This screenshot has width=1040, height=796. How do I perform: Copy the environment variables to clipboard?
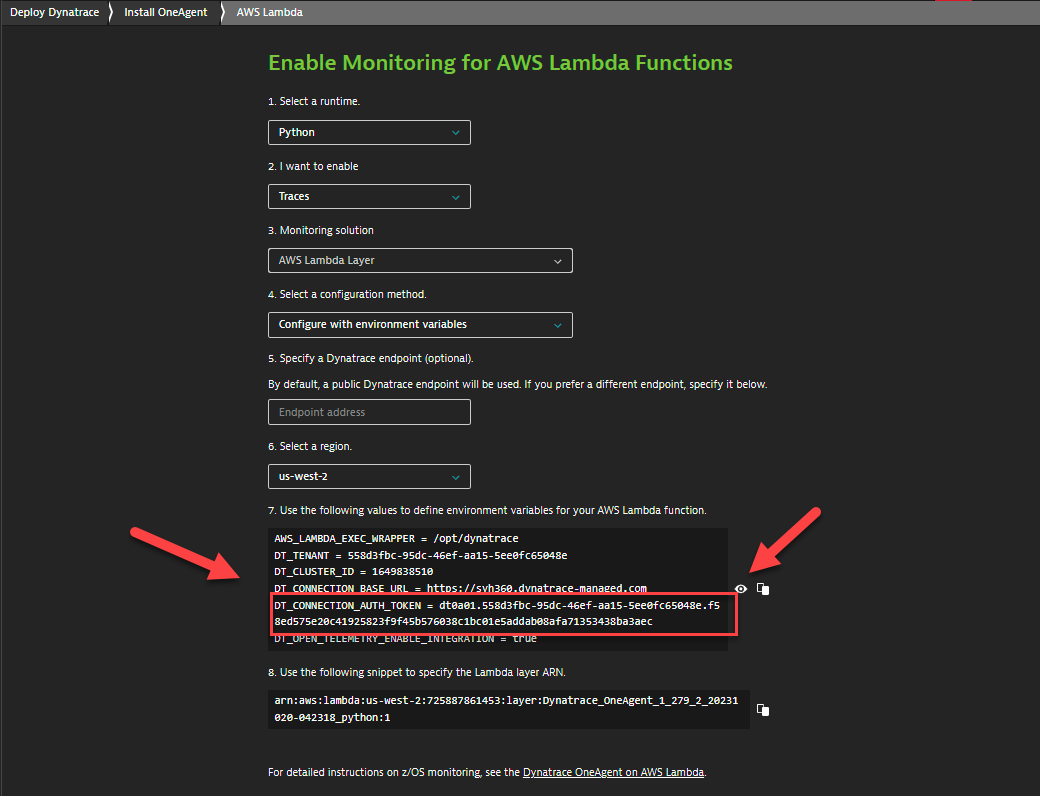(x=763, y=589)
